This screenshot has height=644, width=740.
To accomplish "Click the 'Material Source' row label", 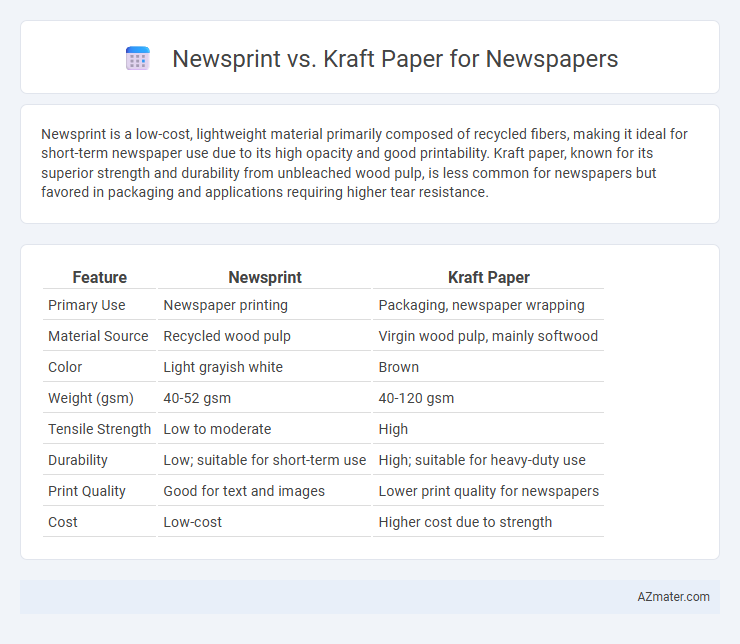I will [100, 336].
